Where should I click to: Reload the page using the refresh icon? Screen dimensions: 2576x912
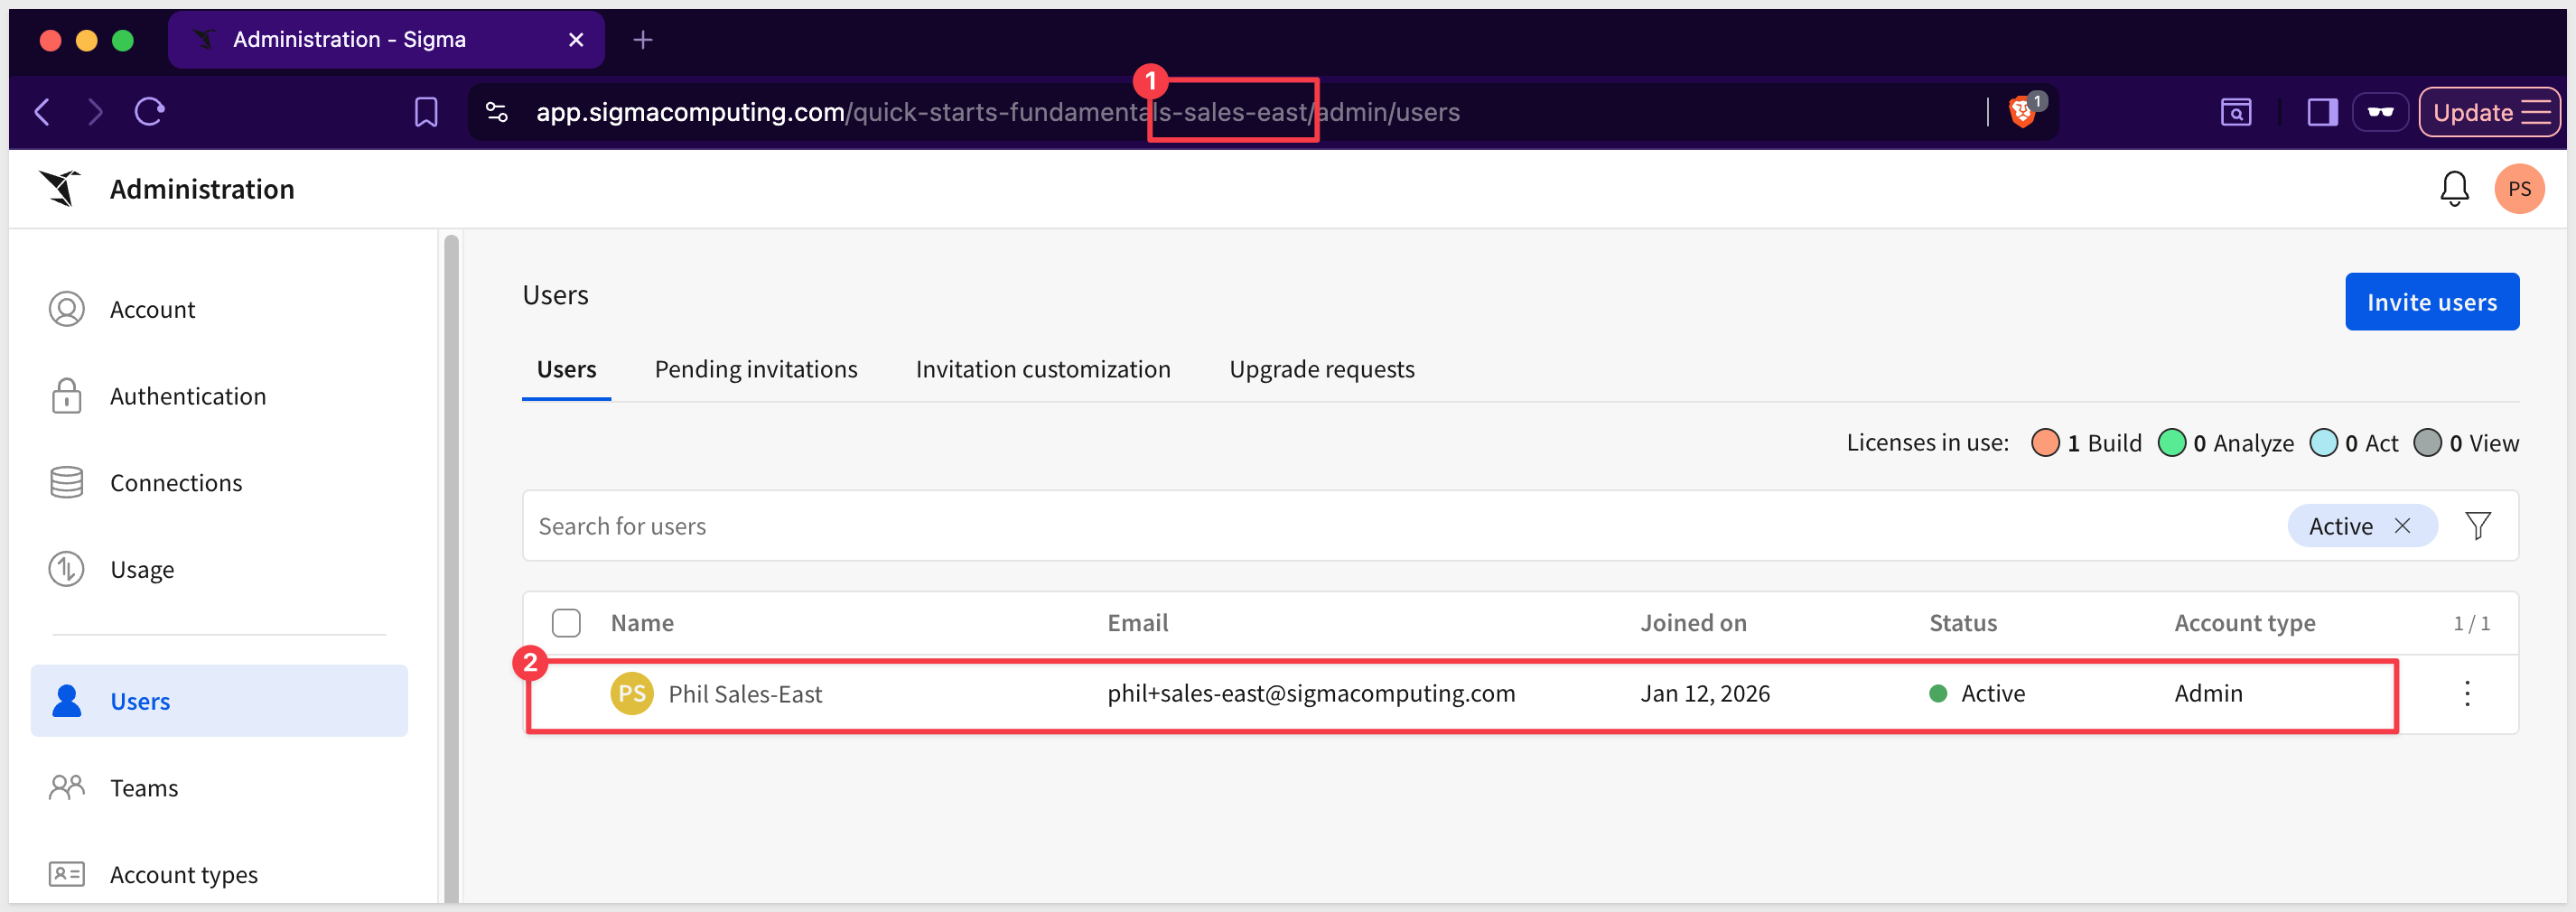(149, 112)
